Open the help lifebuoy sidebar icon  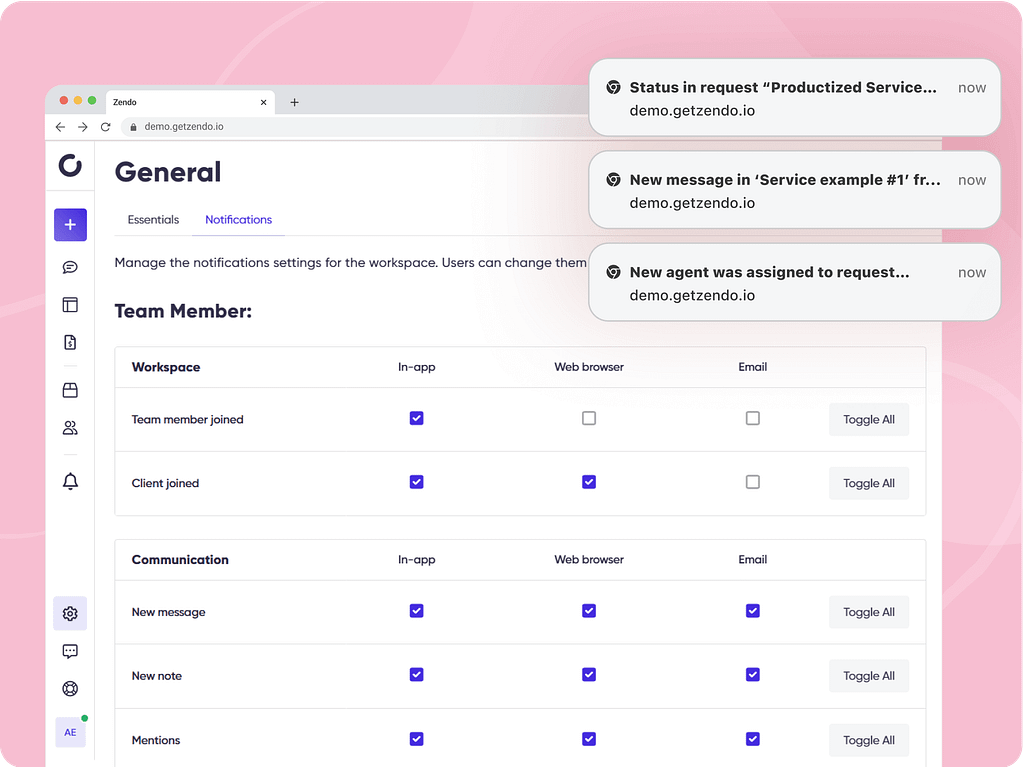[x=70, y=689]
